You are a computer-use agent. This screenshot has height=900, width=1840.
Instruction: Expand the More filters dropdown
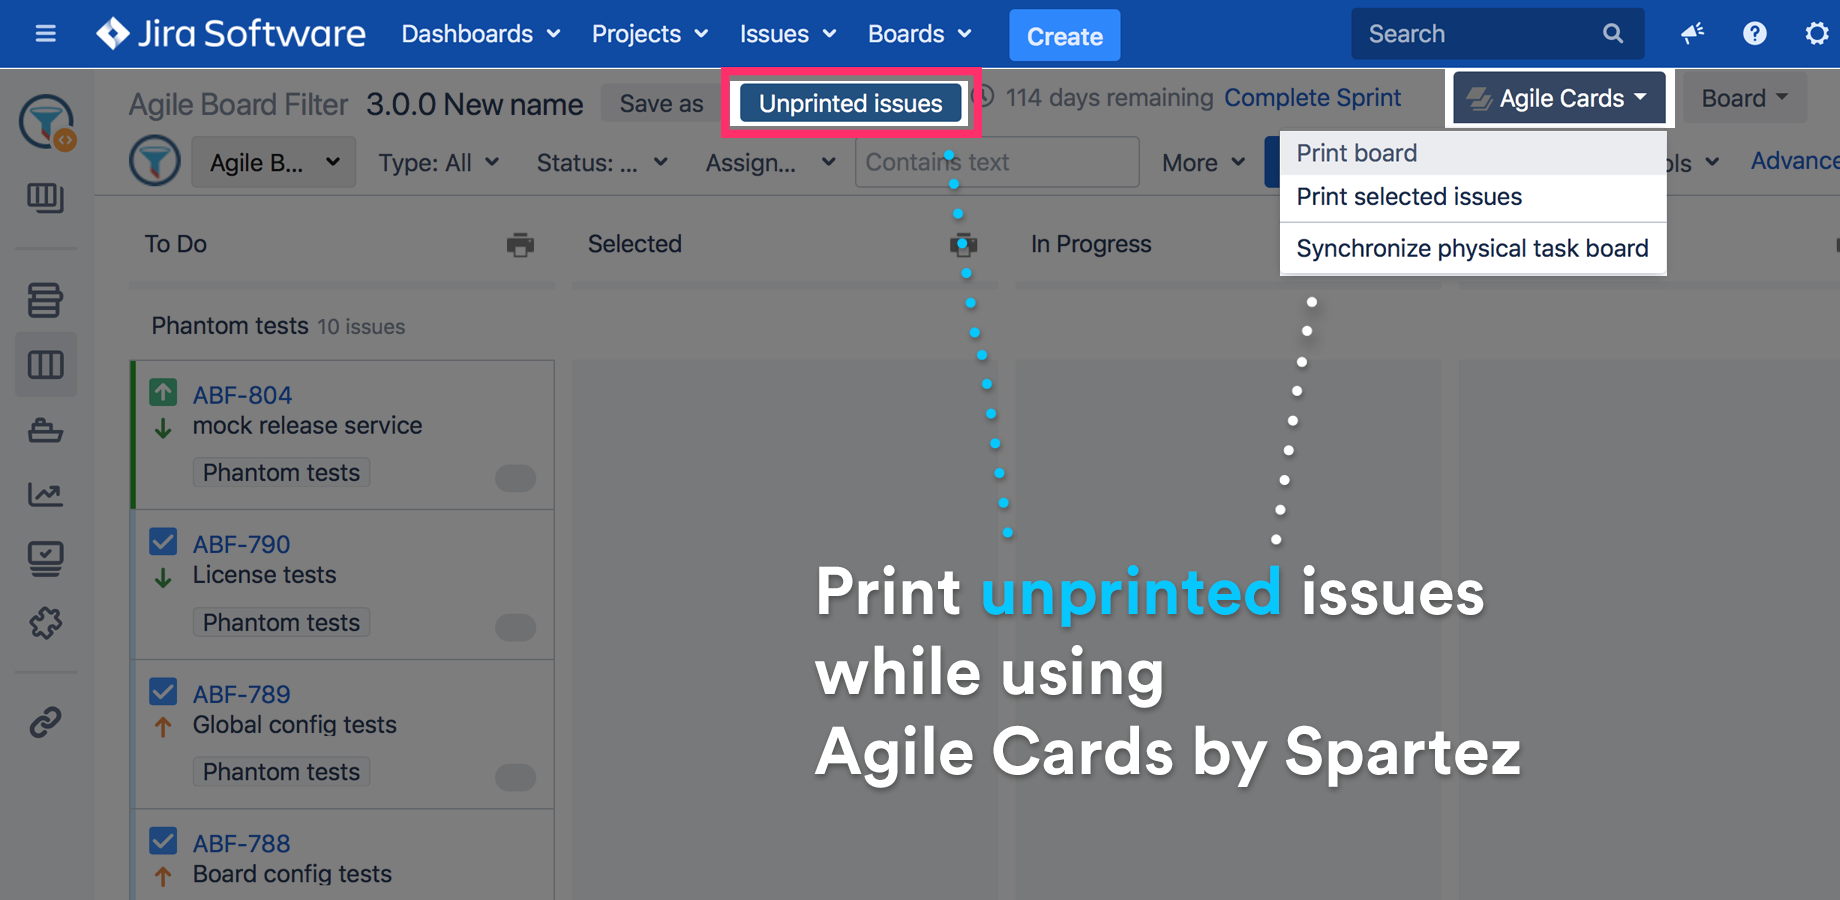[x=1200, y=162]
